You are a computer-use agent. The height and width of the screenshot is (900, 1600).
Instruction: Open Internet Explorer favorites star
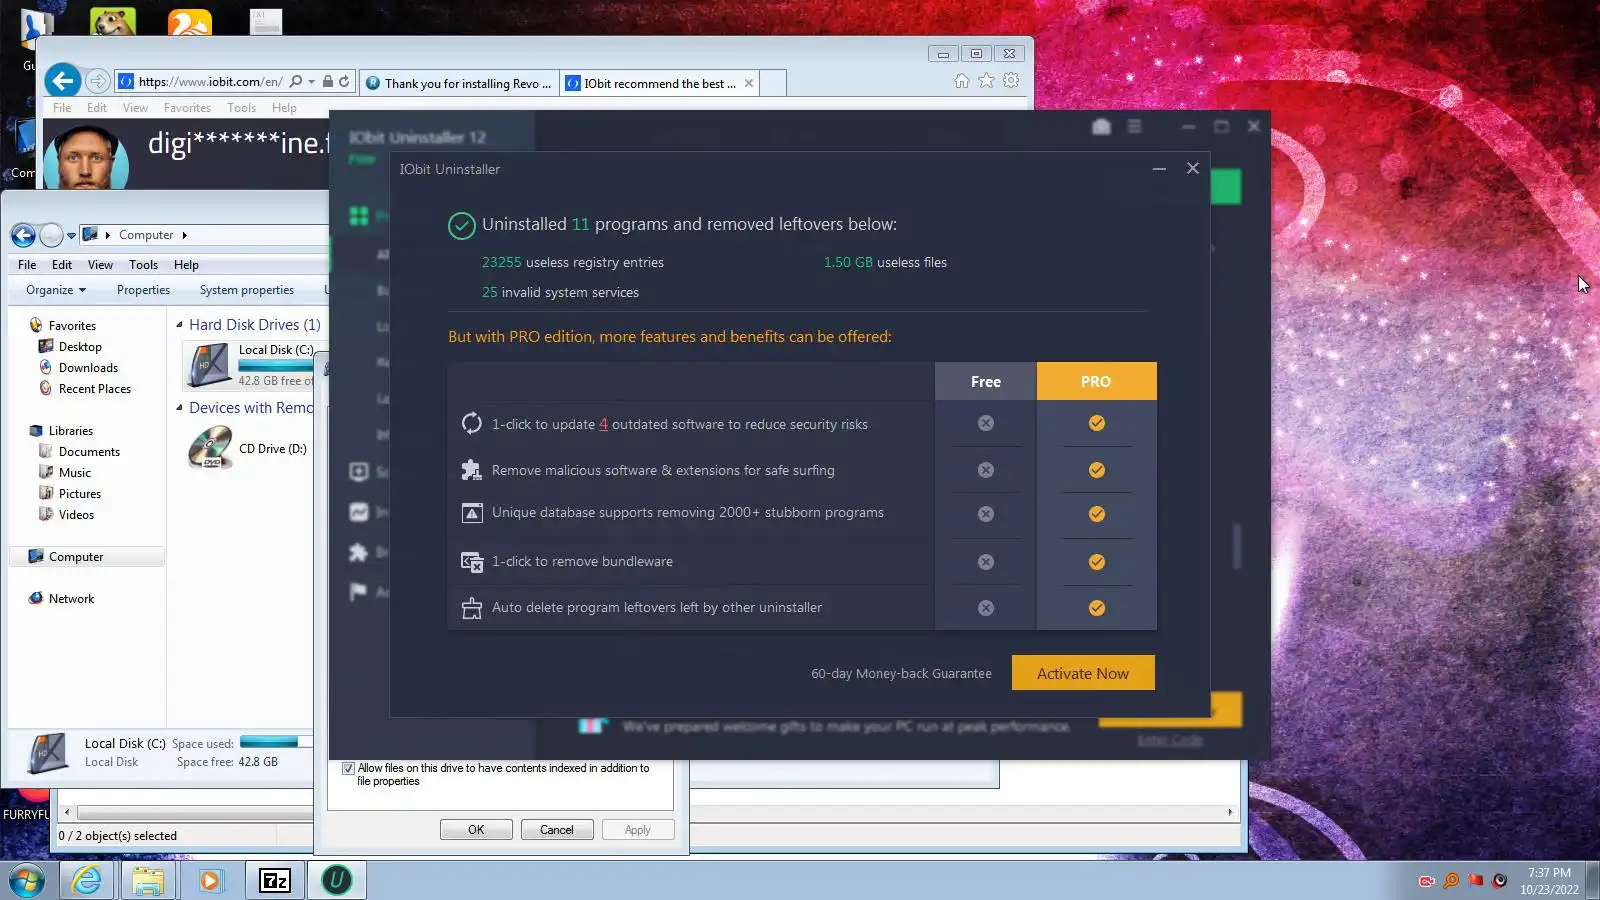(987, 81)
